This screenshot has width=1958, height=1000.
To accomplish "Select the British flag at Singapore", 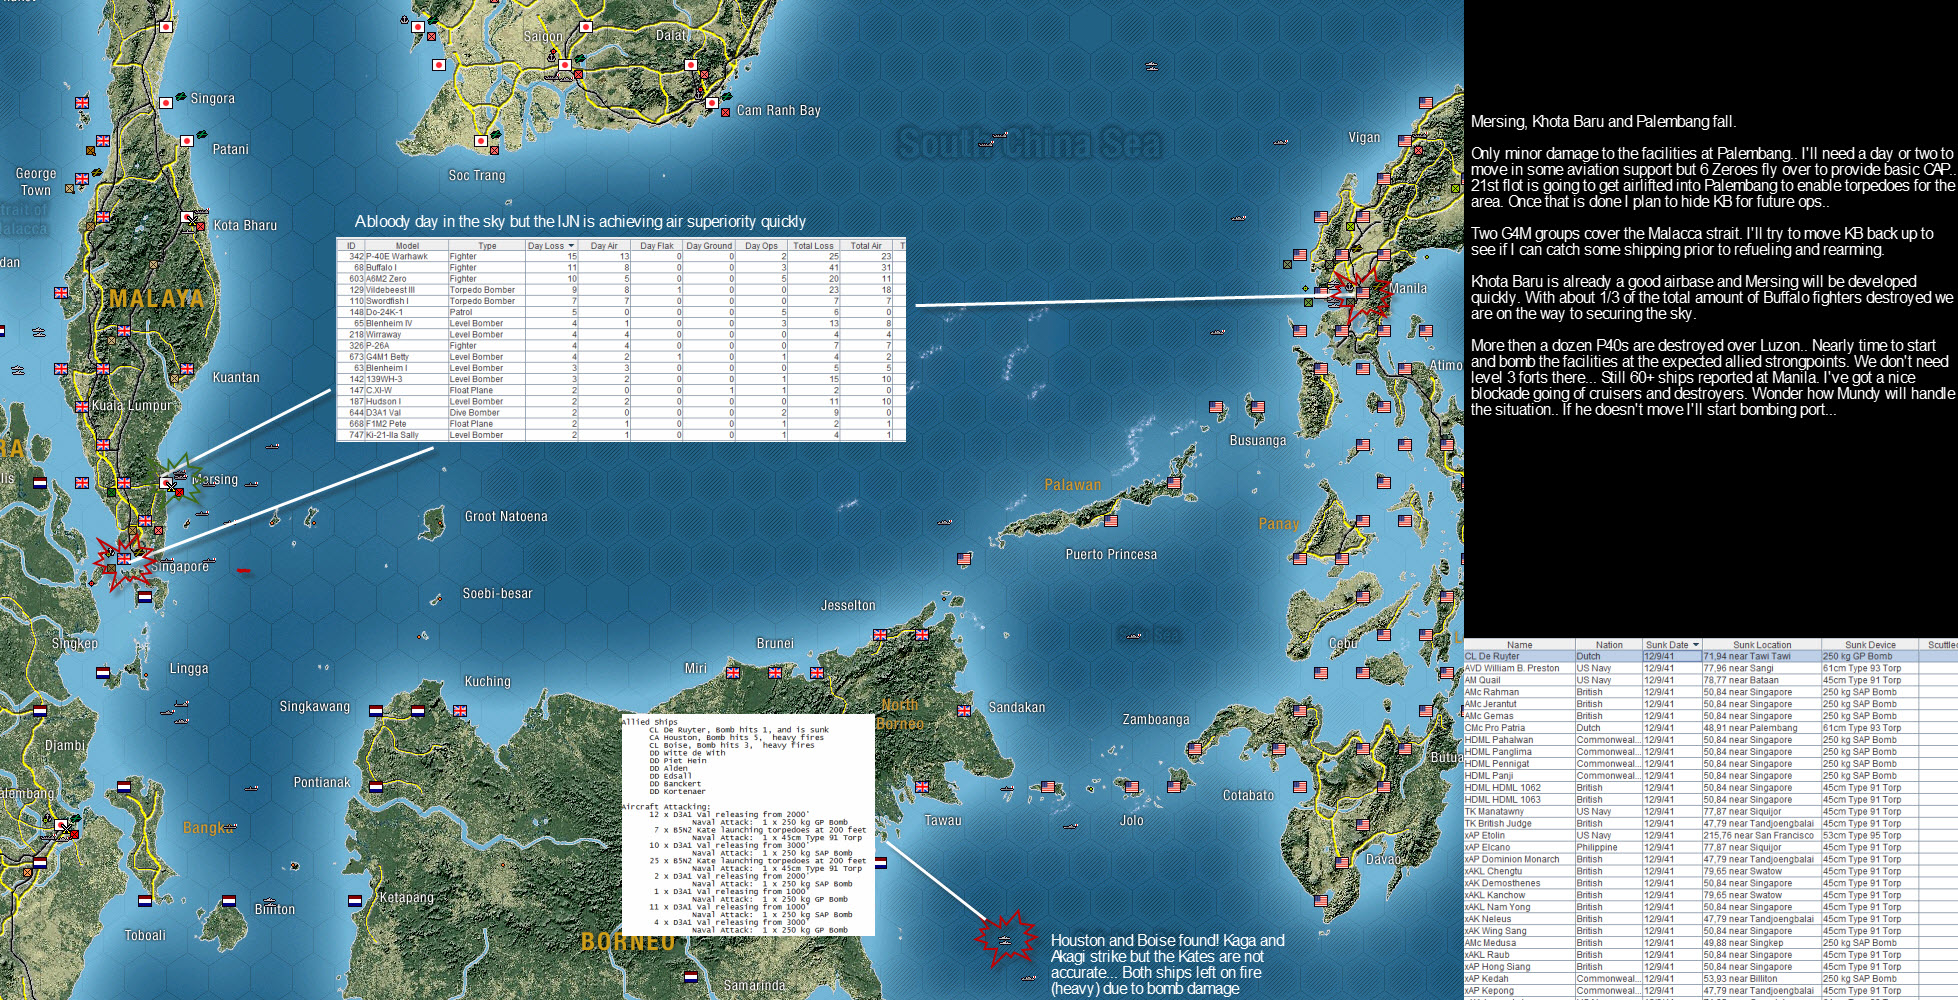I will [x=124, y=559].
